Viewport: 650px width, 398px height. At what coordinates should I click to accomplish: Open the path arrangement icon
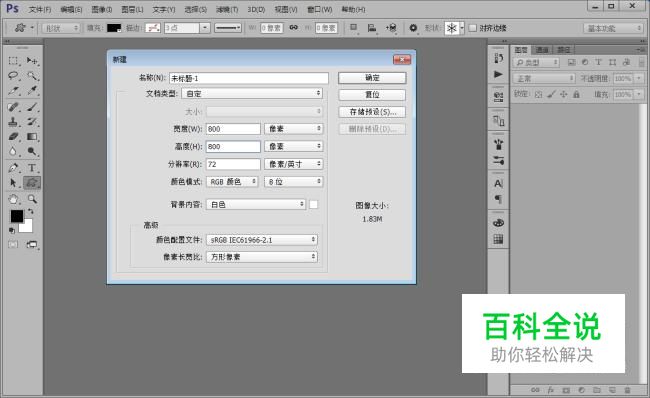[x=391, y=28]
